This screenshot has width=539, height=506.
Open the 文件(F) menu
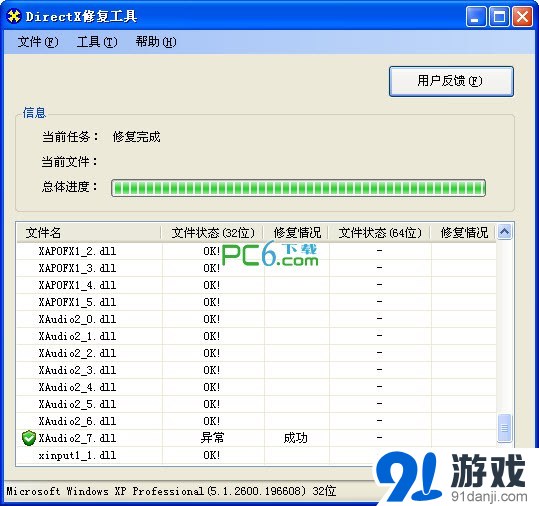pos(38,42)
